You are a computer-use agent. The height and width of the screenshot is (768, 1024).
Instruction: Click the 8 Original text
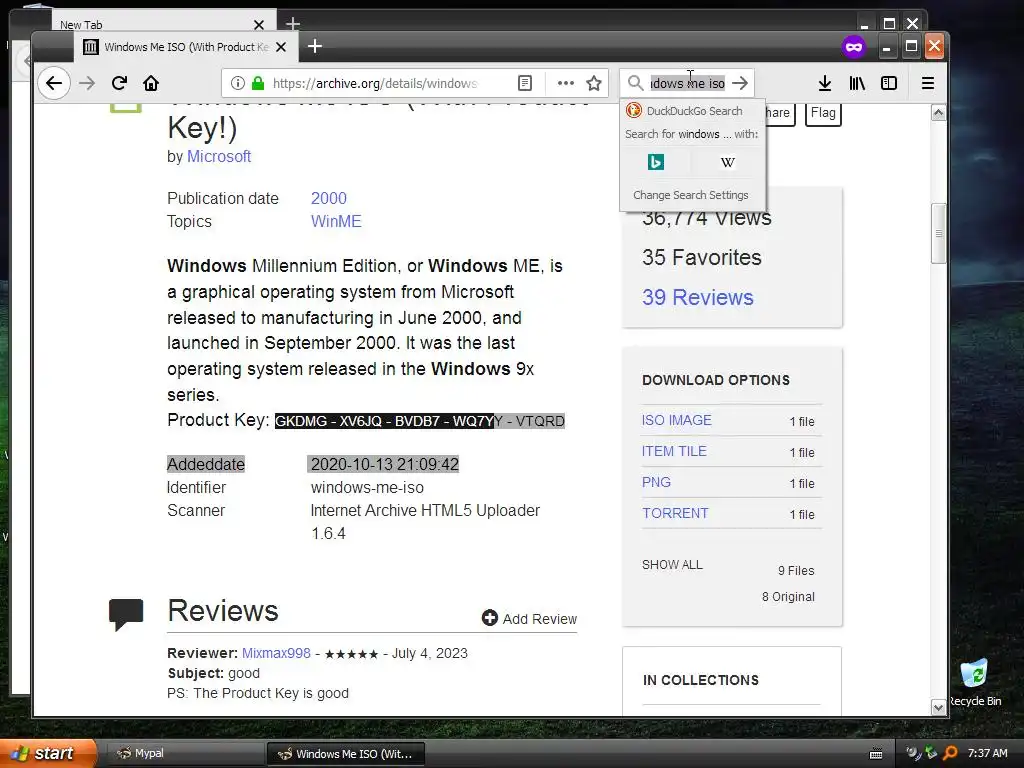coord(788,597)
